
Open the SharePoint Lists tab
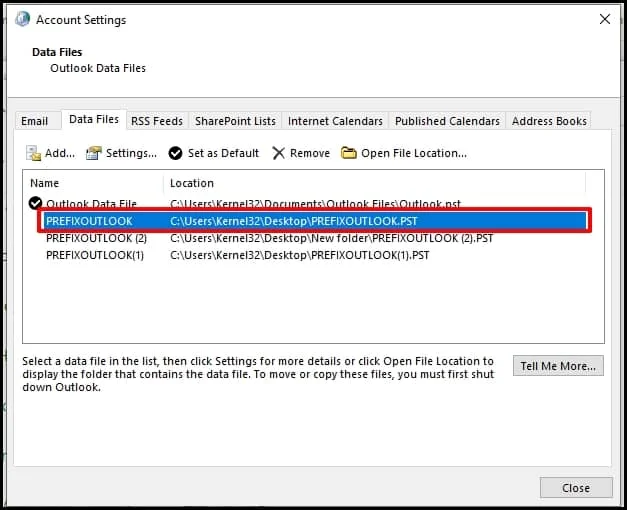pyautogui.click(x=236, y=121)
